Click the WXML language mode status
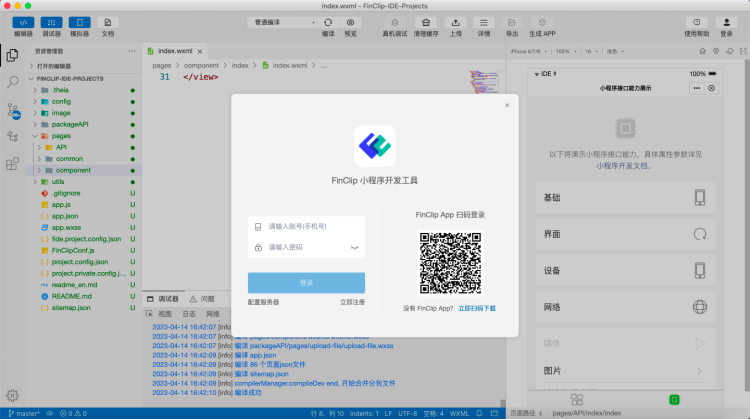Image resolution: width=750 pixels, height=419 pixels. point(459,413)
